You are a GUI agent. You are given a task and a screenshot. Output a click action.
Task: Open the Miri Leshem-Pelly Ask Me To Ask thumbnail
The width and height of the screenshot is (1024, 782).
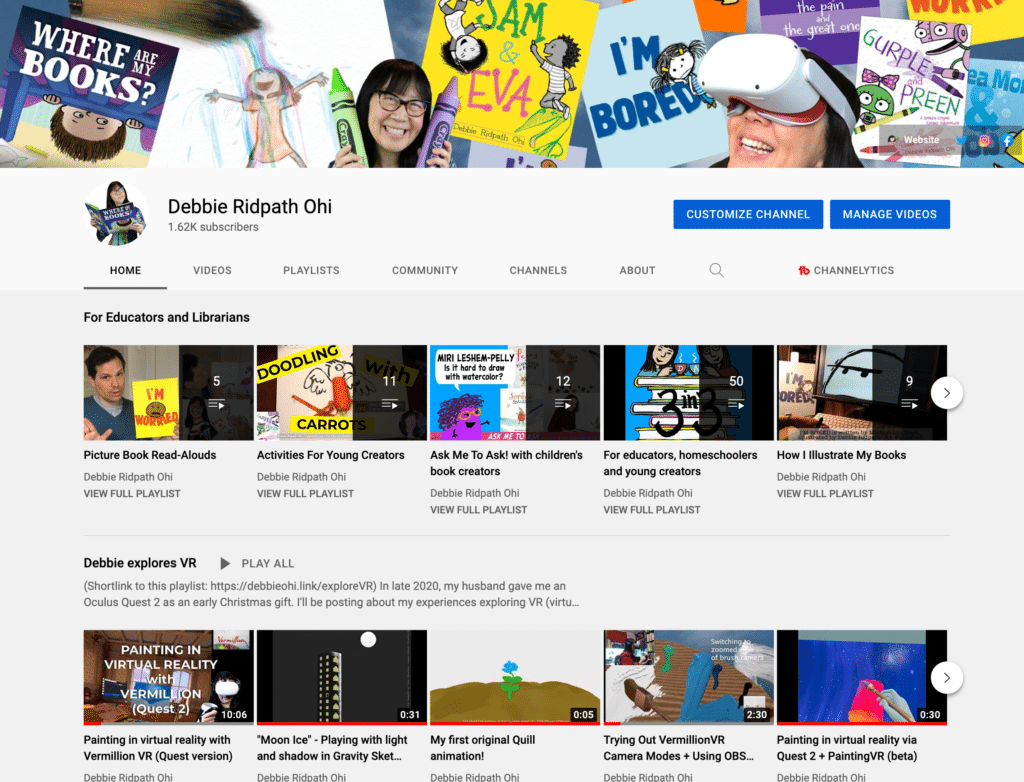pyautogui.click(x=515, y=393)
